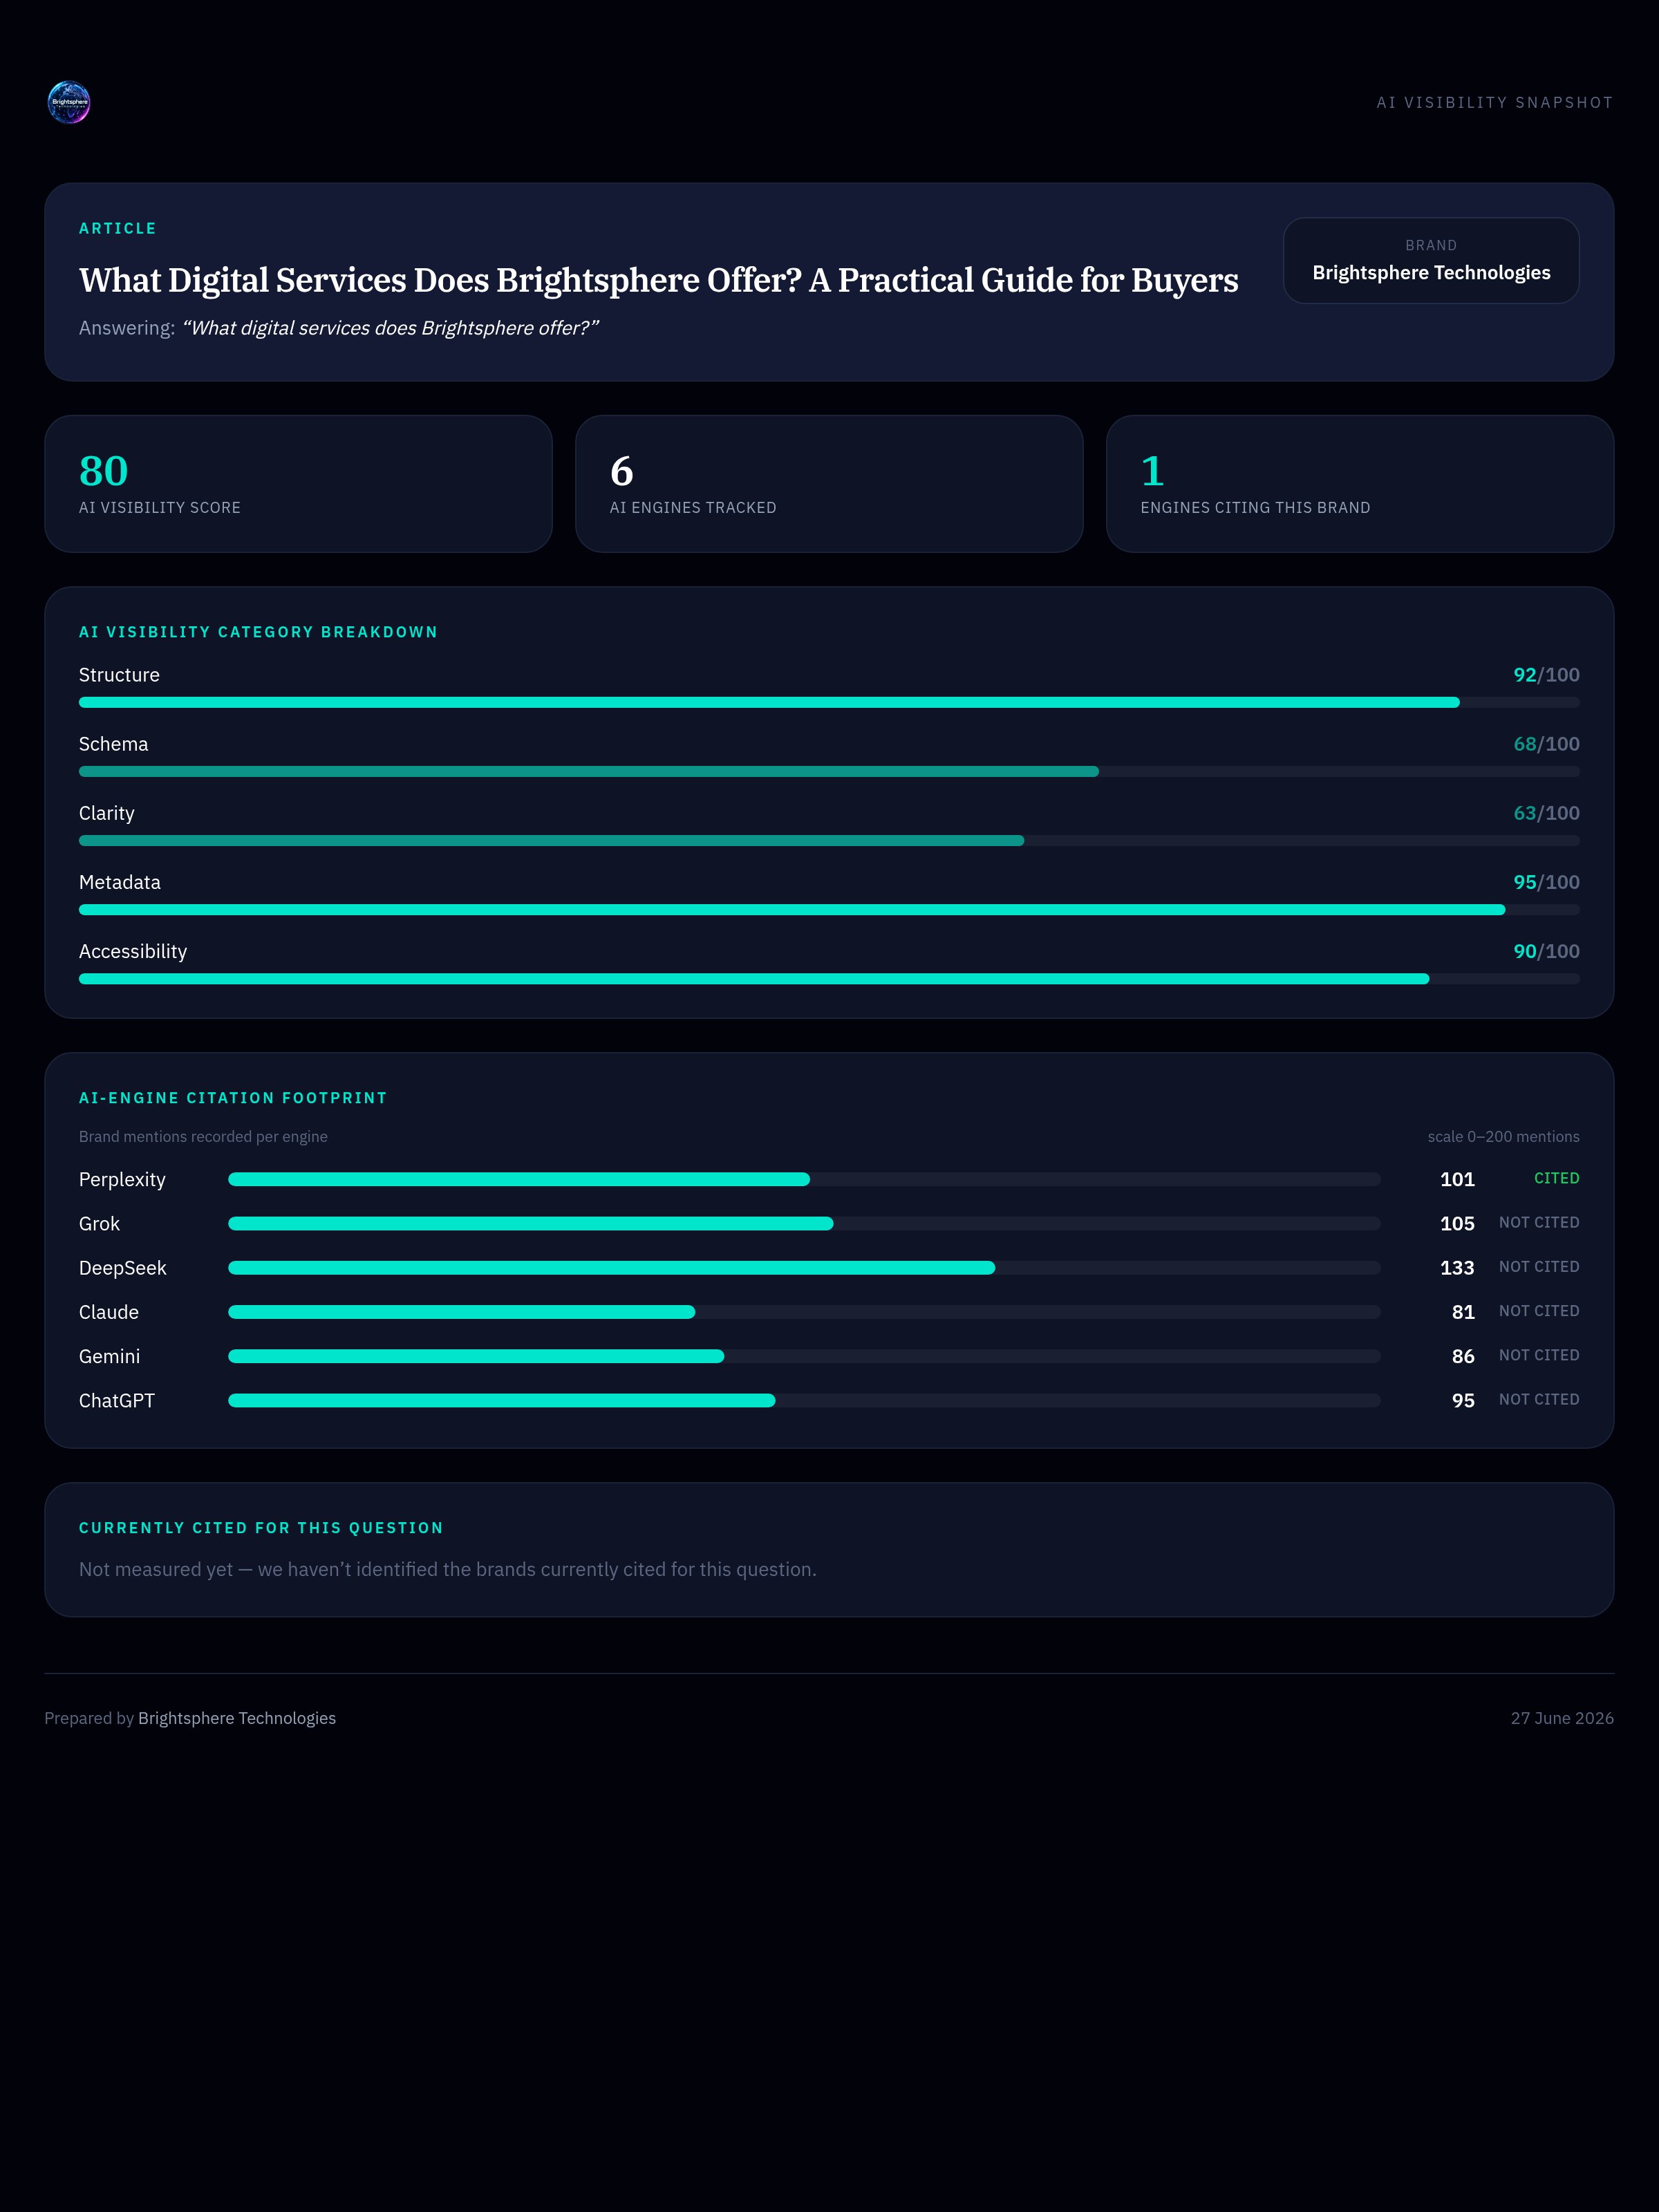Click Gemini's mention count 86

1463,1356
